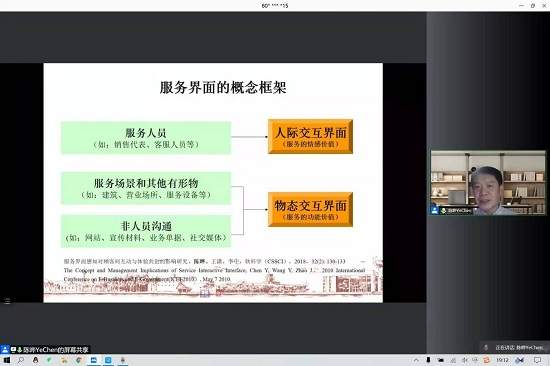Open the green taskbar app beside the QQ penguin

coord(49,360)
